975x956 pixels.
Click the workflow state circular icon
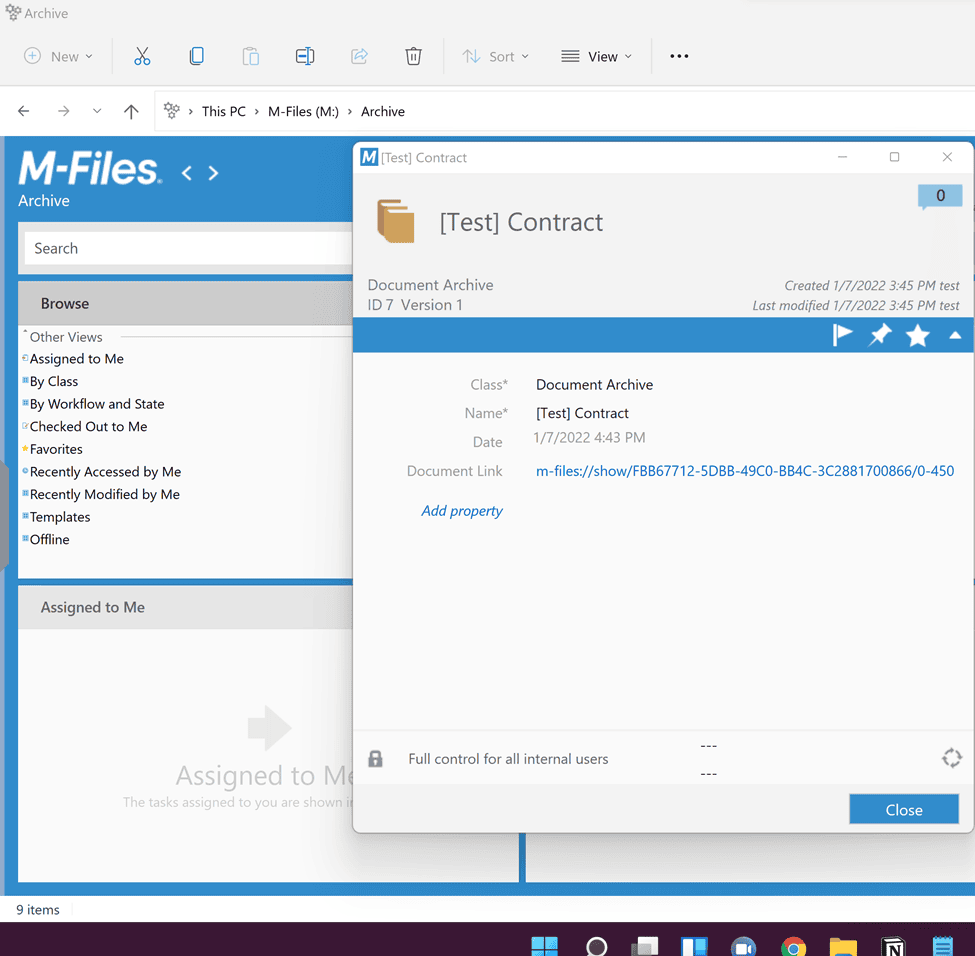tap(951, 758)
